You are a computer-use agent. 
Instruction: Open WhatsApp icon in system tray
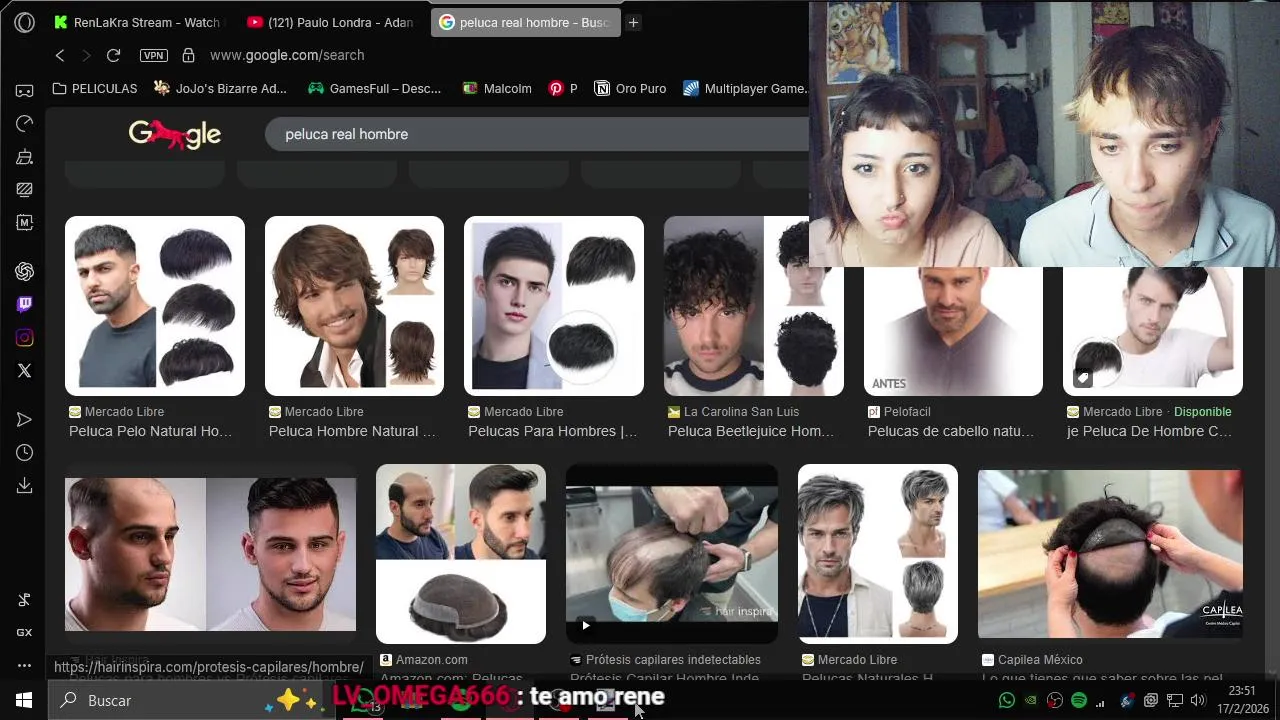tap(1007, 701)
